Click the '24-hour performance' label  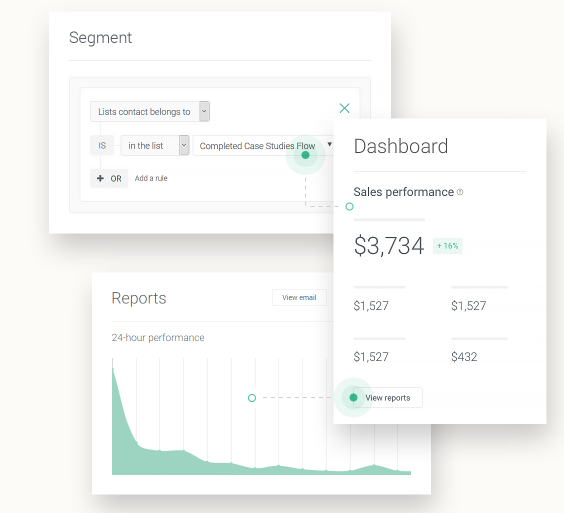[158, 337]
